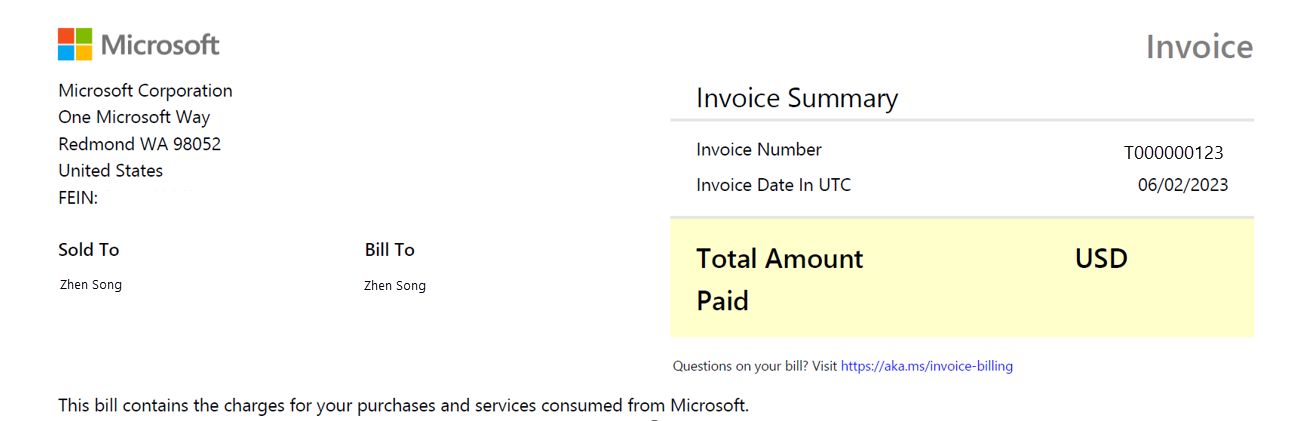This screenshot has width=1302, height=421.
Task: Select the large Invoice title heading
Action: click(x=1199, y=47)
